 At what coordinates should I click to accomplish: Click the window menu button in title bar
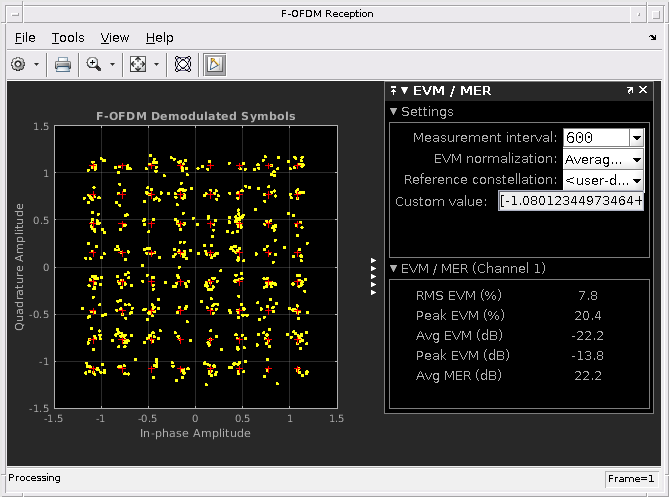(15, 14)
